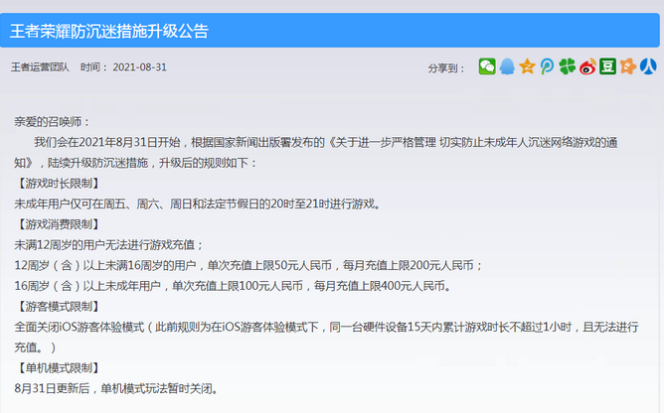Share to Pengyou via green clover icon
The width and height of the screenshot is (664, 413).
point(567,67)
